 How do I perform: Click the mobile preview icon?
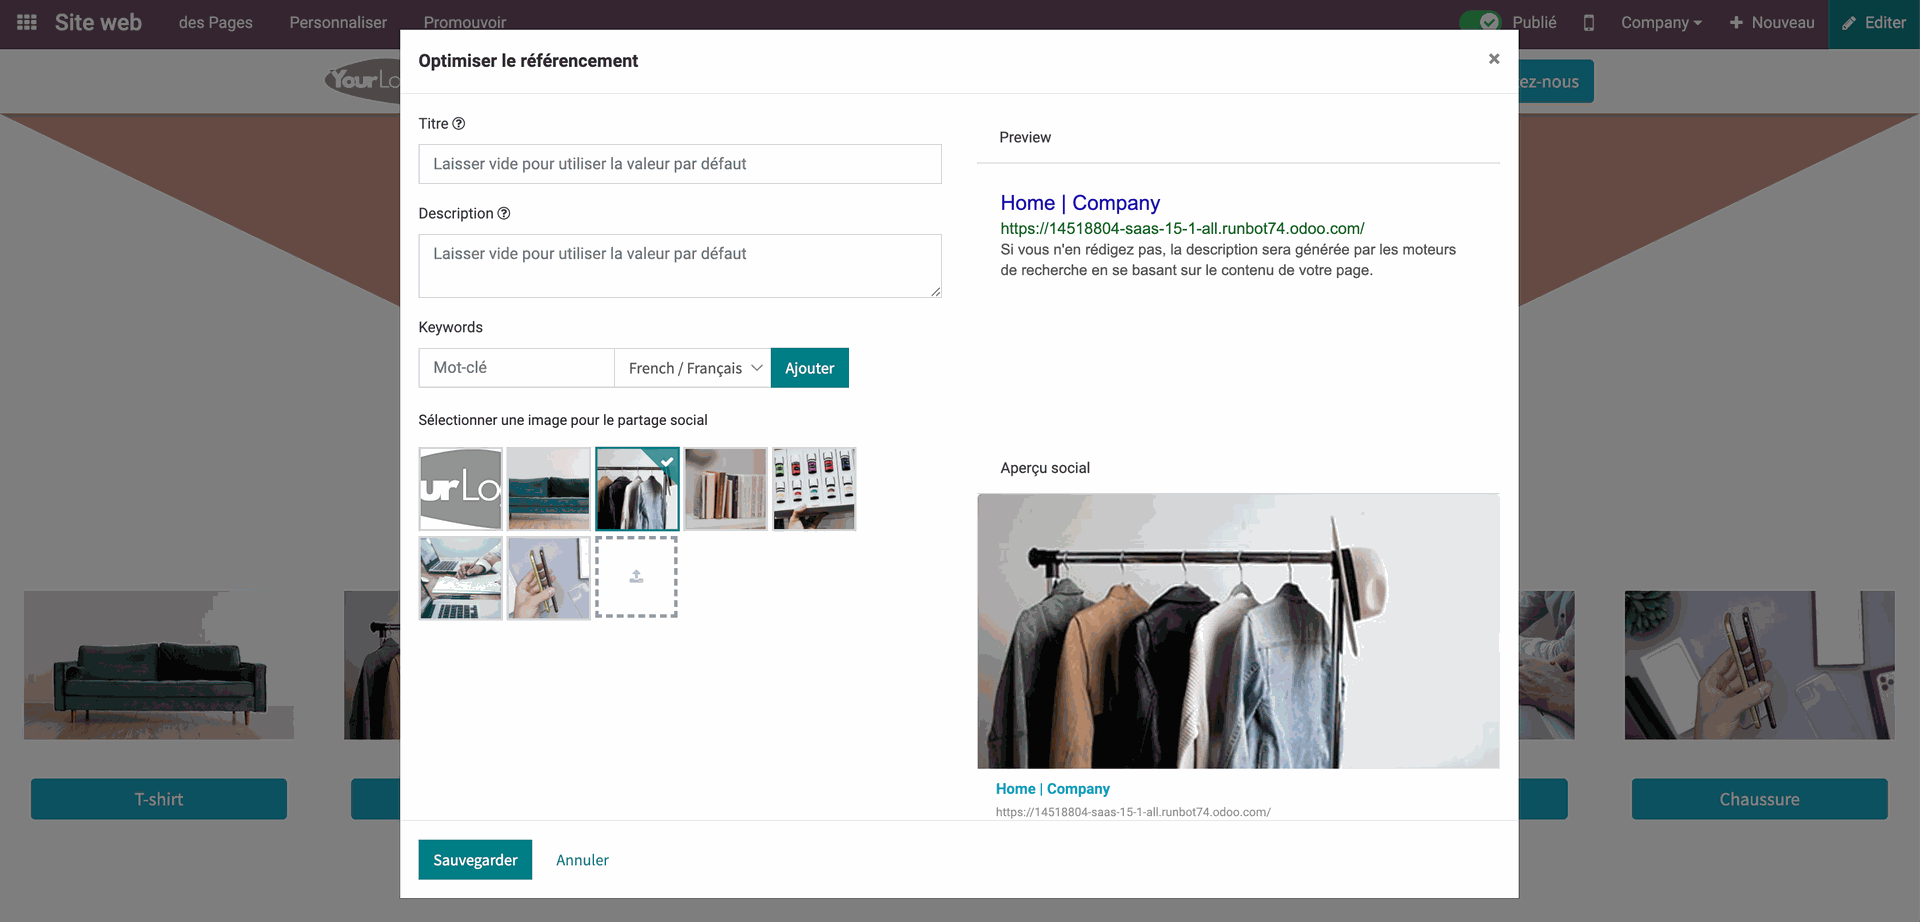pyautogui.click(x=1589, y=22)
